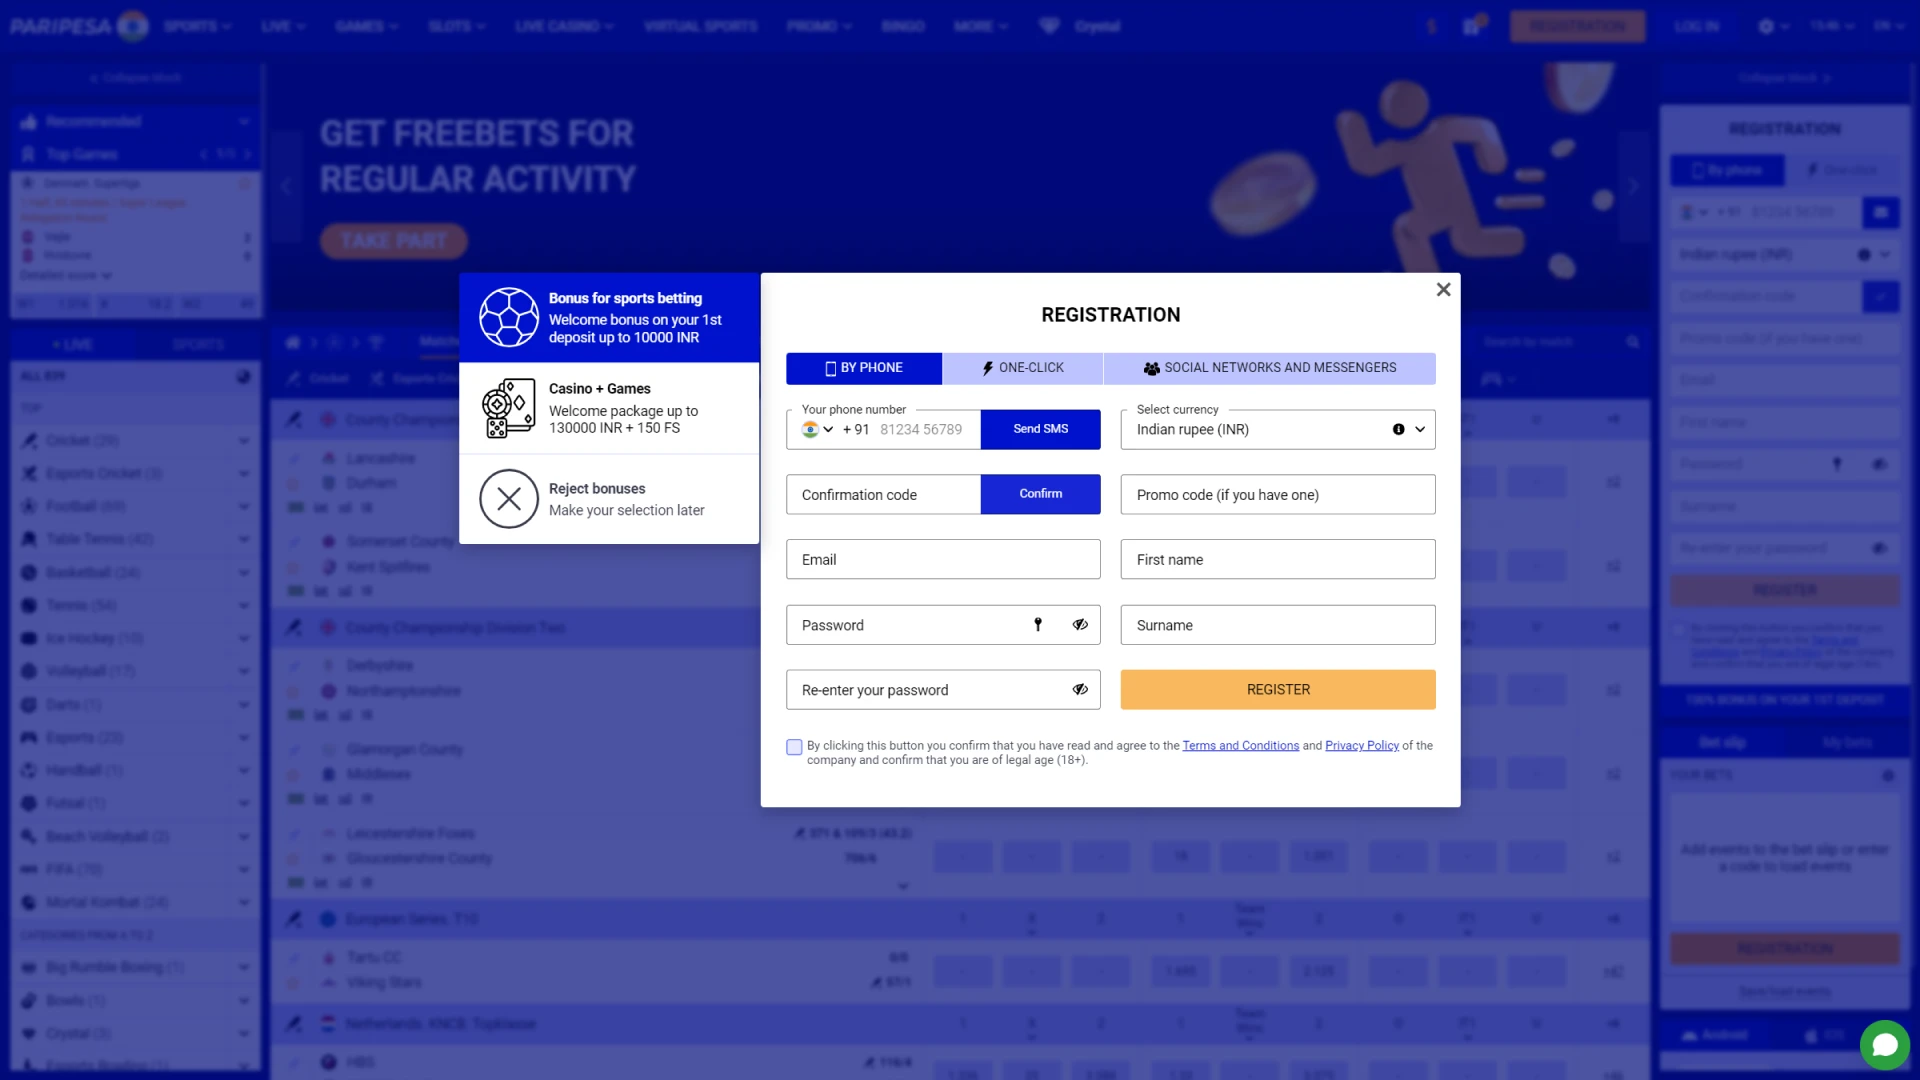Click the Reject bonuses X icon

(508, 498)
